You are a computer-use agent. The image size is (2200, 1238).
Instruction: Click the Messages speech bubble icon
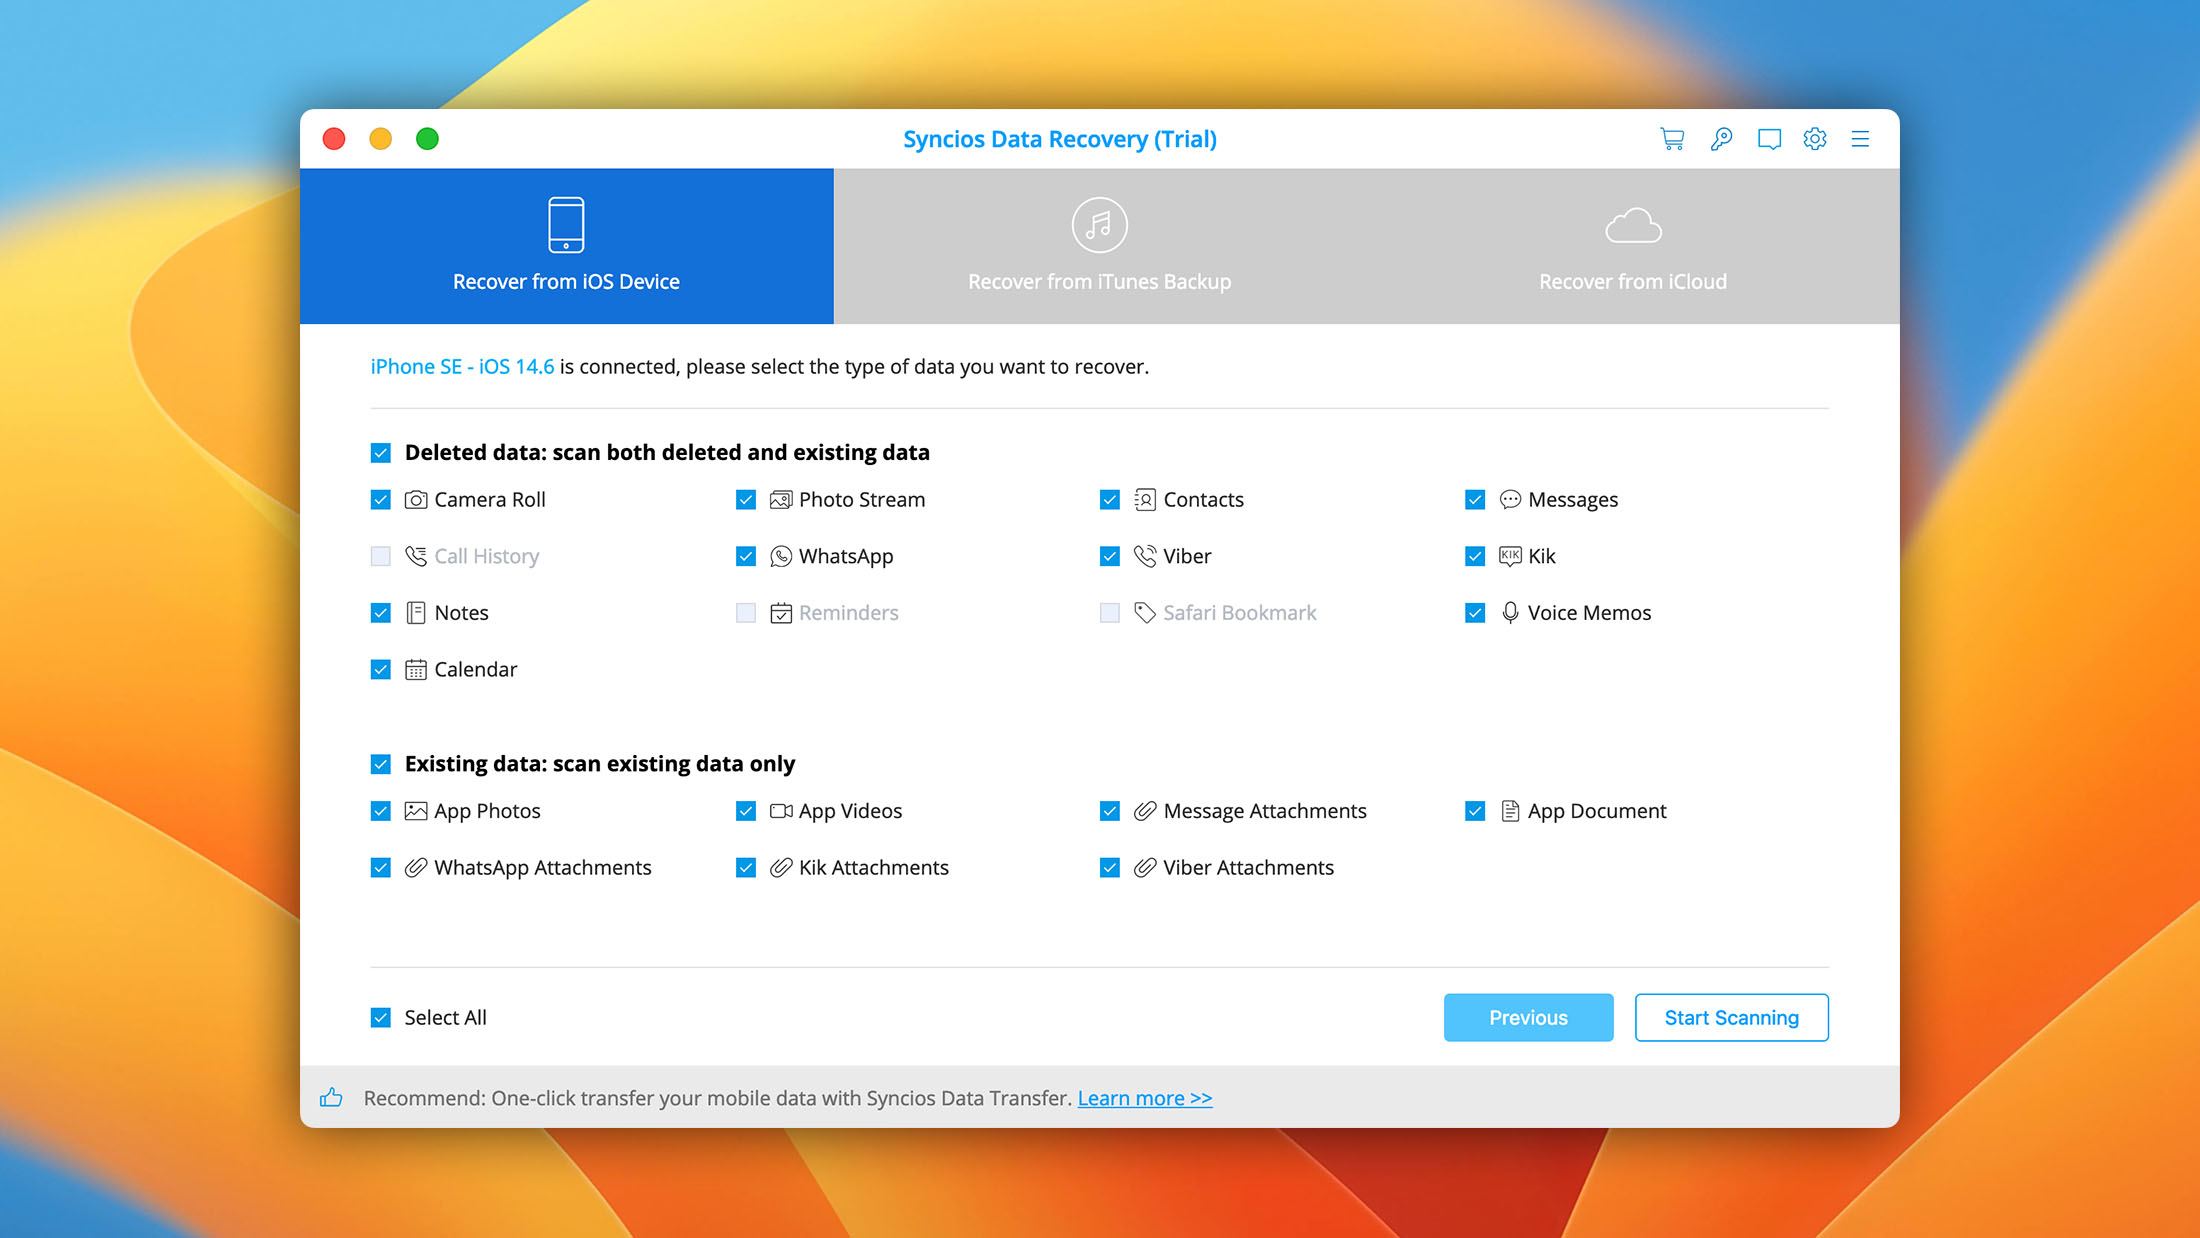point(1510,500)
